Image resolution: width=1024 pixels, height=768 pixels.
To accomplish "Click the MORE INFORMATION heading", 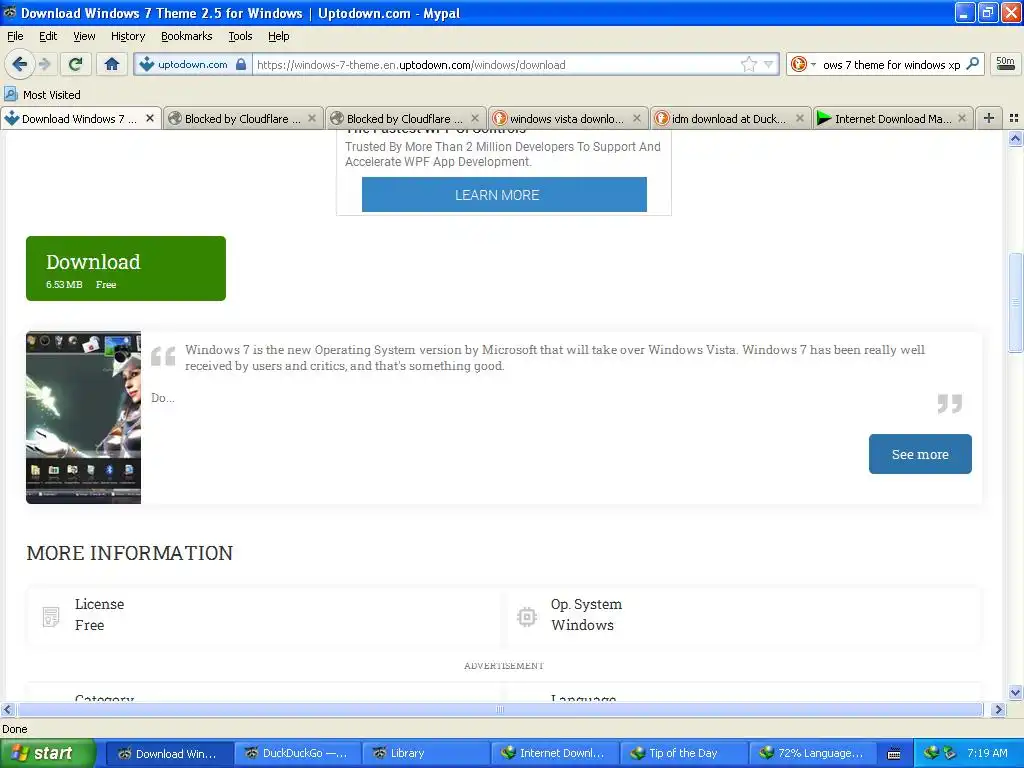I will 129,552.
